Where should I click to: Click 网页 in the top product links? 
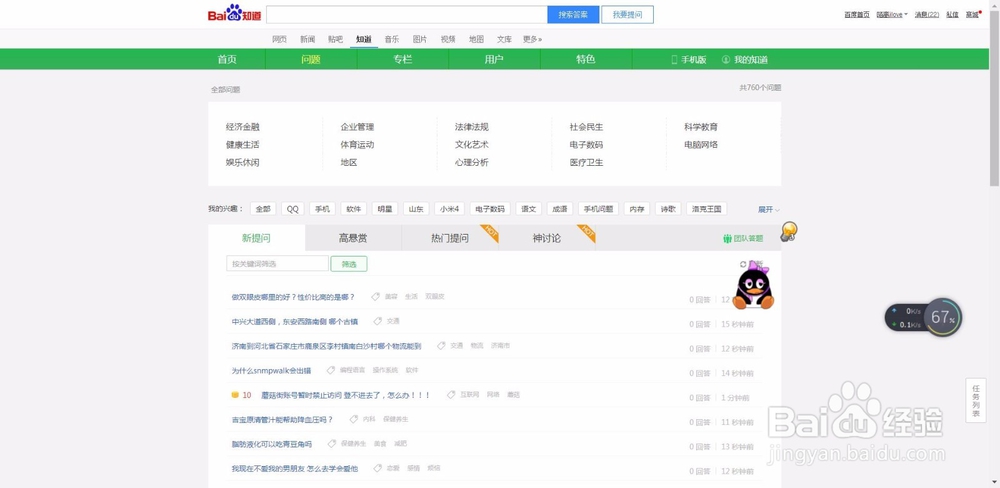click(x=279, y=39)
